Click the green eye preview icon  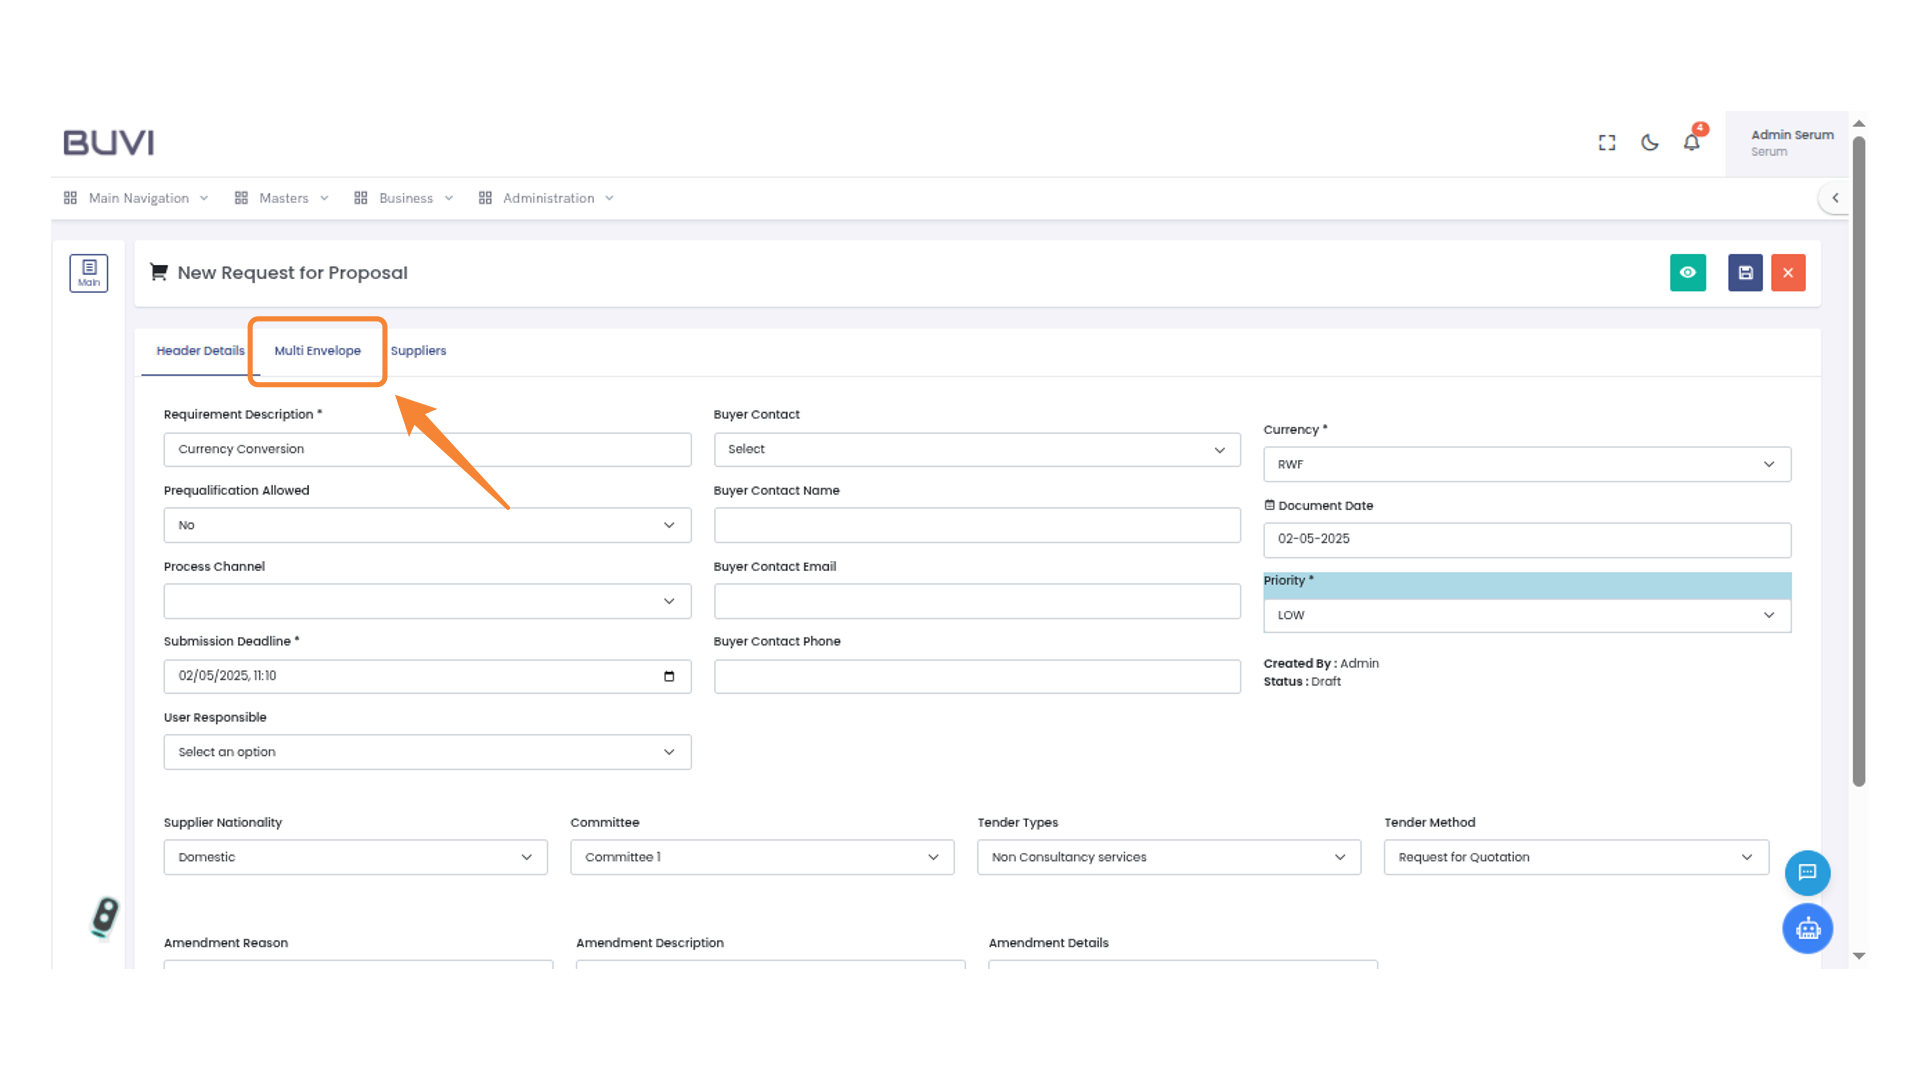tap(1687, 273)
